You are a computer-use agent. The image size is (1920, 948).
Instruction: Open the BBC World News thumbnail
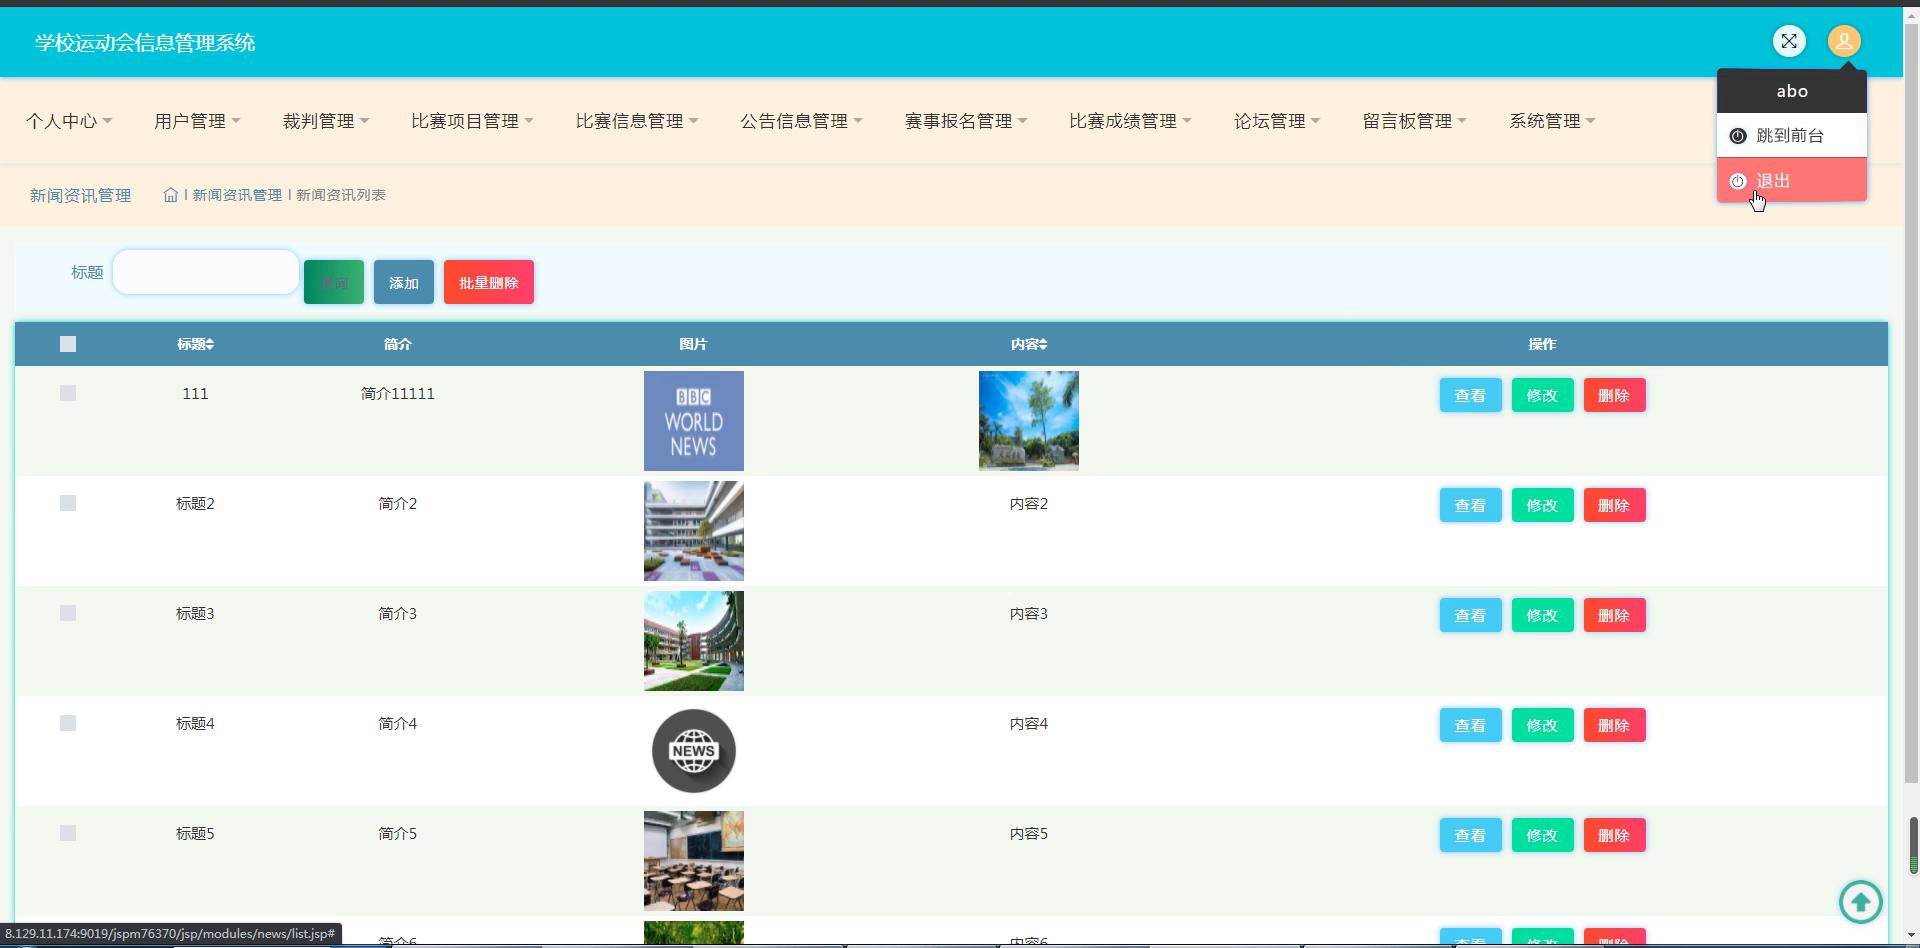[x=694, y=421]
